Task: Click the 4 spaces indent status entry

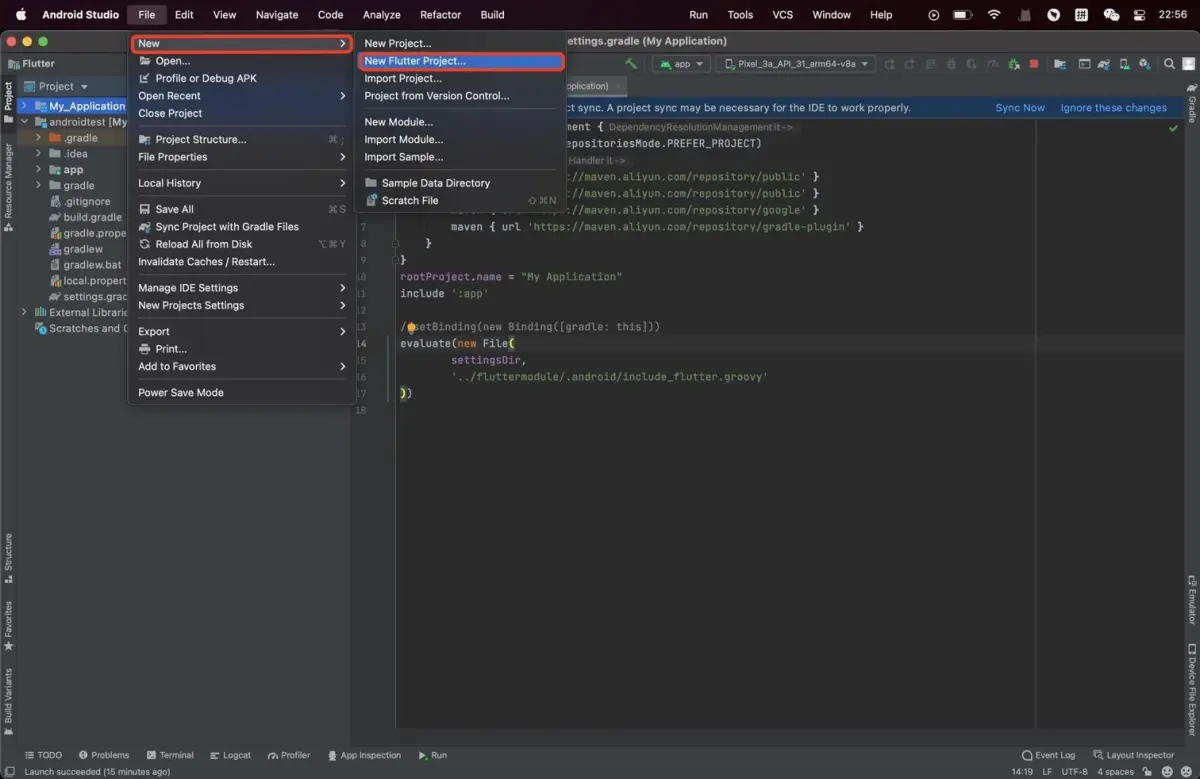Action: (1115, 772)
